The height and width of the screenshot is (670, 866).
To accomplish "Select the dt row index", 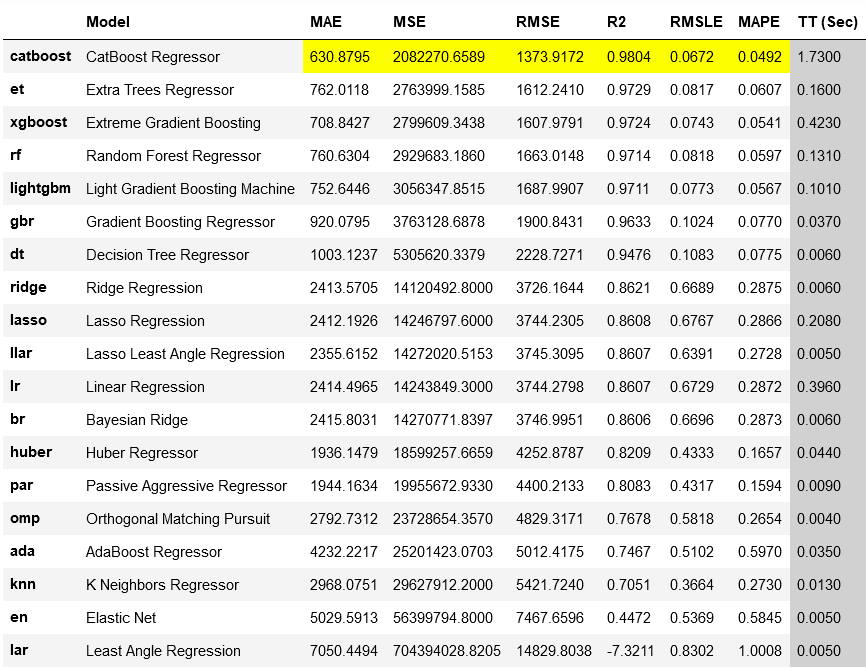I will [x=17, y=254].
